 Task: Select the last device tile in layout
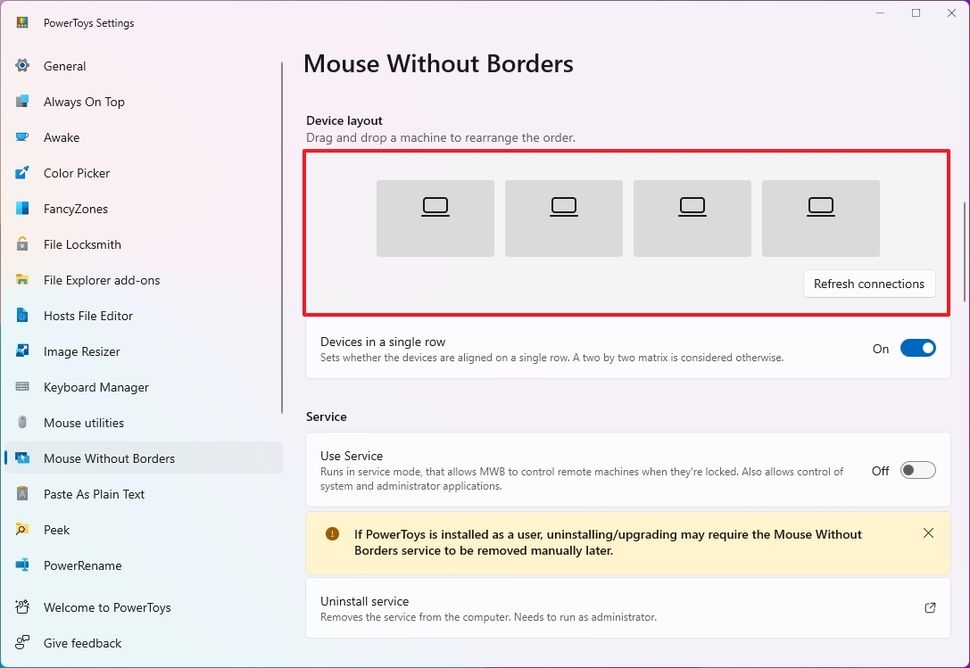tap(820, 218)
